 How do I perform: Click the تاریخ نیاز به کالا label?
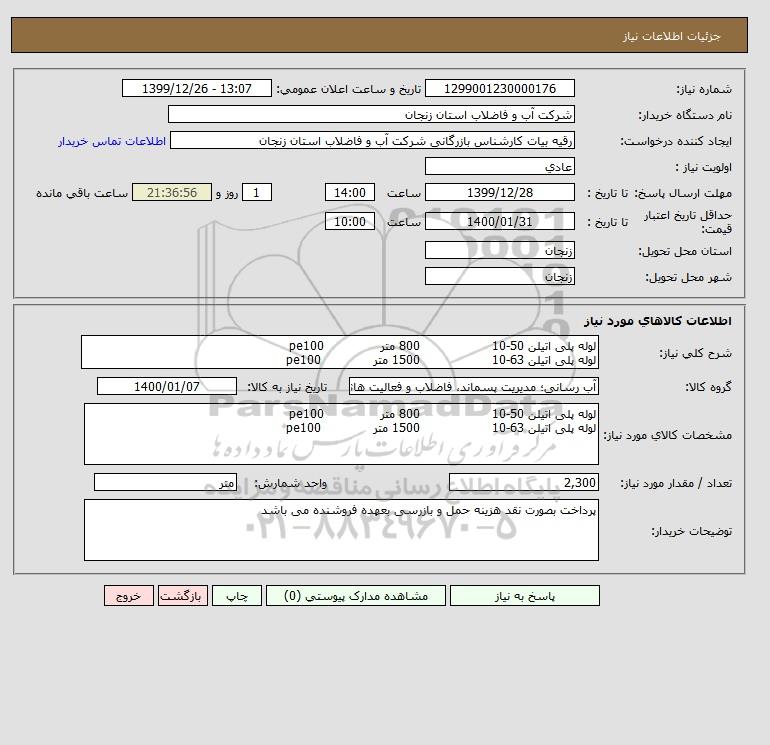click(287, 387)
